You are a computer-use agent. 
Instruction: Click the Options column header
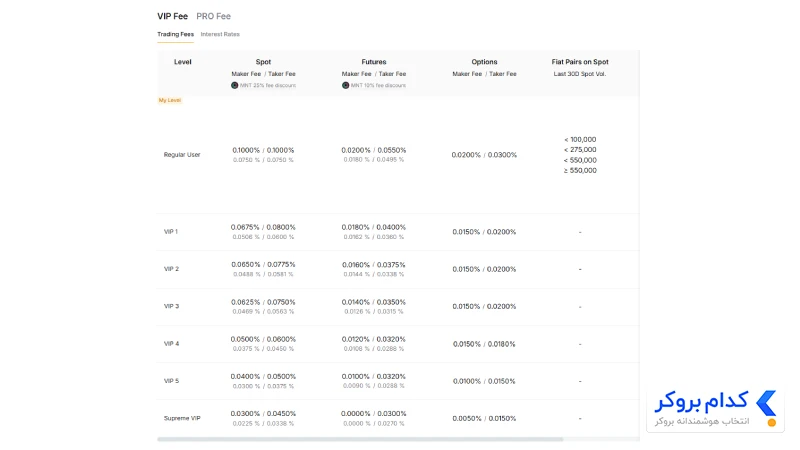[484, 62]
